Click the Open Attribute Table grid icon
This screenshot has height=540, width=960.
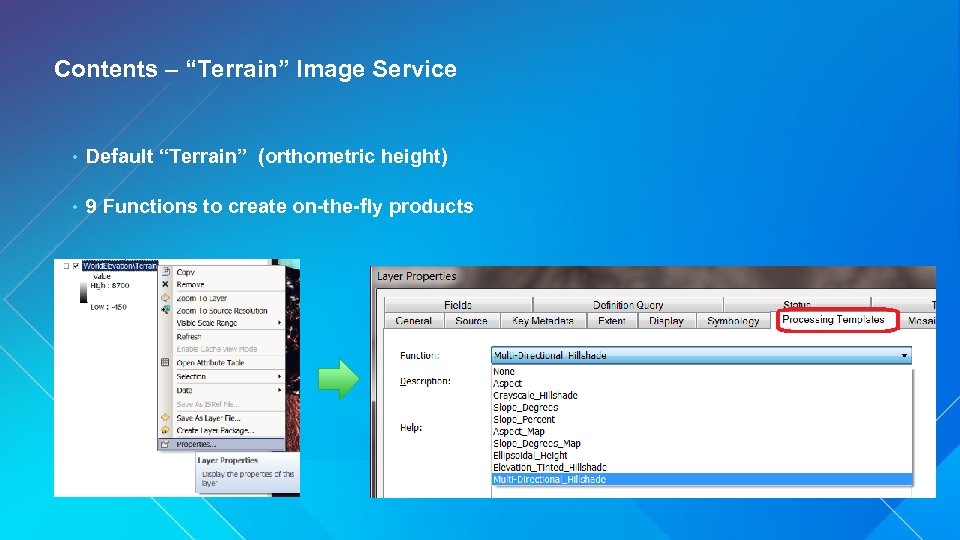[165, 362]
